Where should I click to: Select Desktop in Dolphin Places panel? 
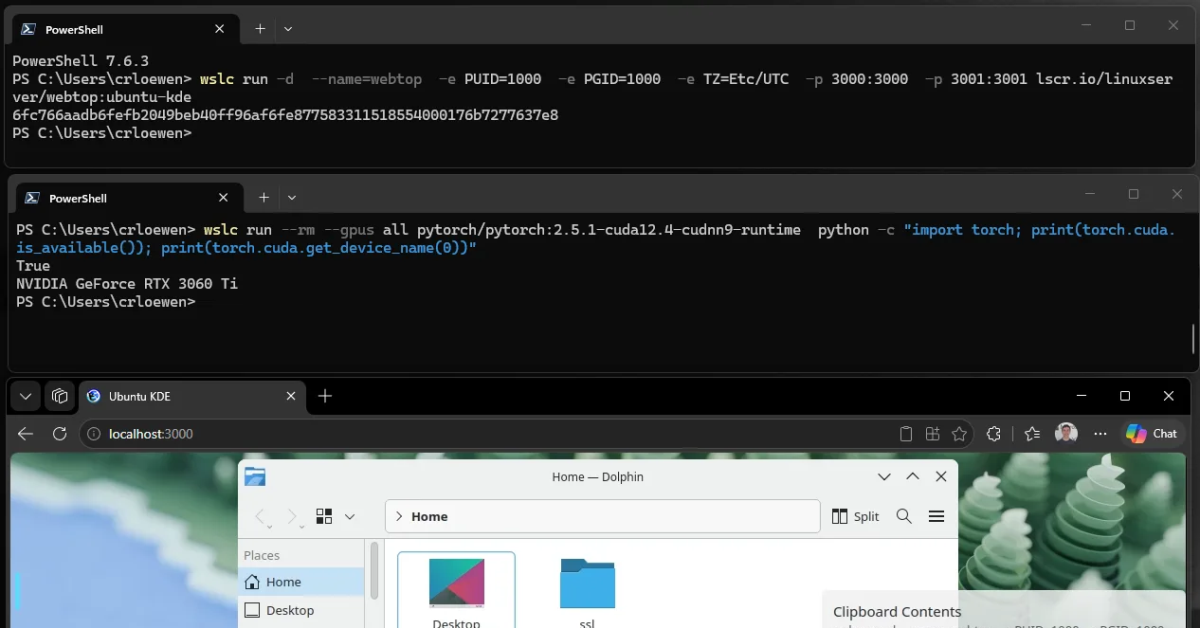click(x=301, y=610)
